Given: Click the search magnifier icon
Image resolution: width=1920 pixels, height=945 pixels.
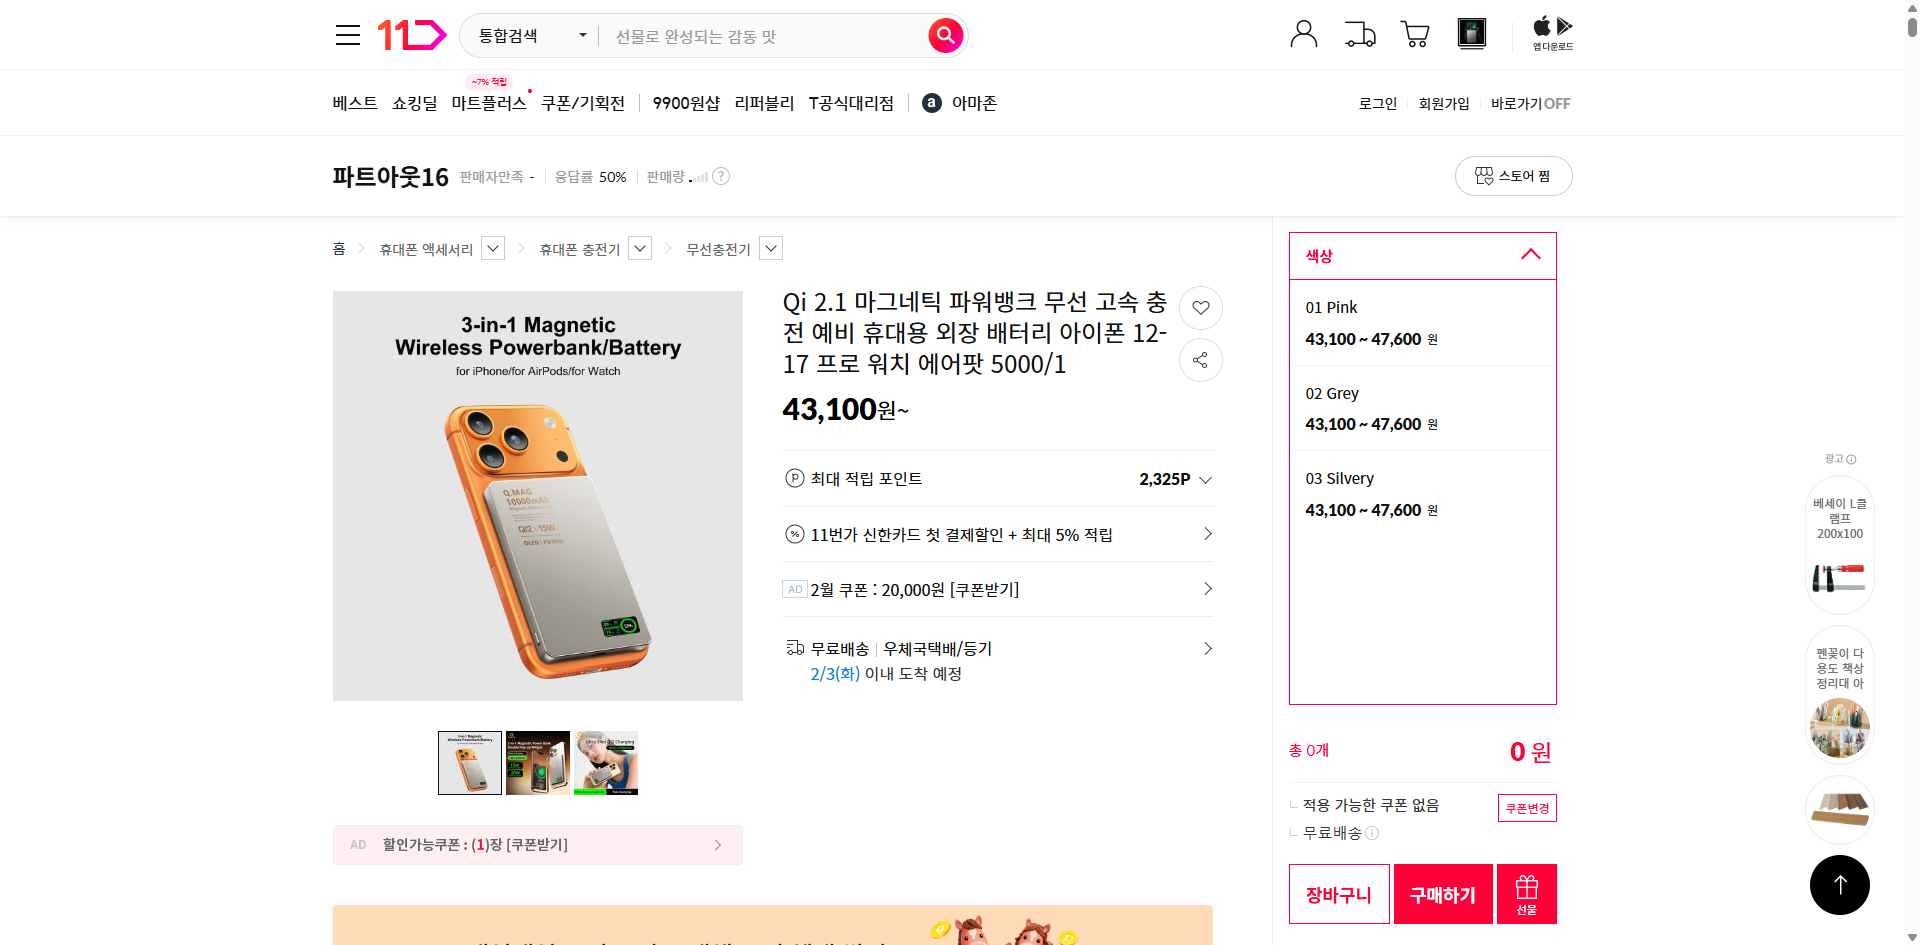Looking at the screenshot, I should [944, 35].
